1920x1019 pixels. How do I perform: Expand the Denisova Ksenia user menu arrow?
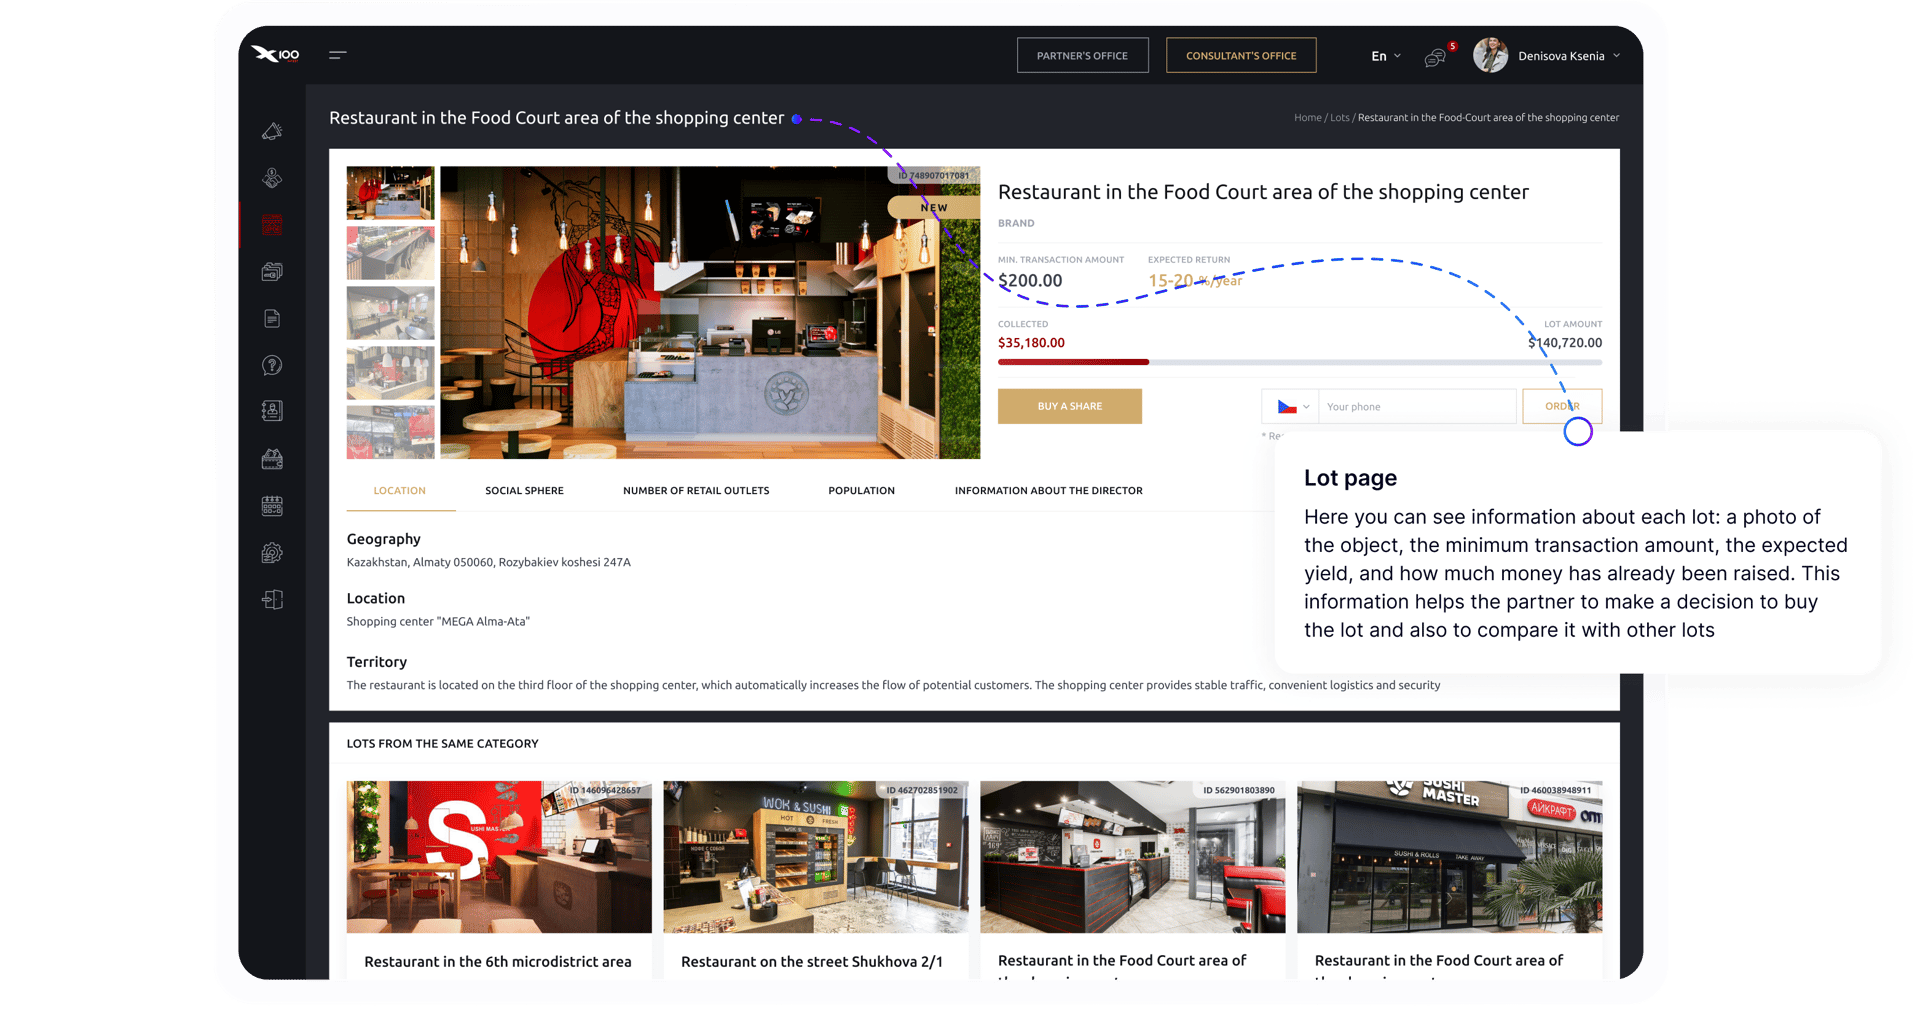click(1616, 56)
